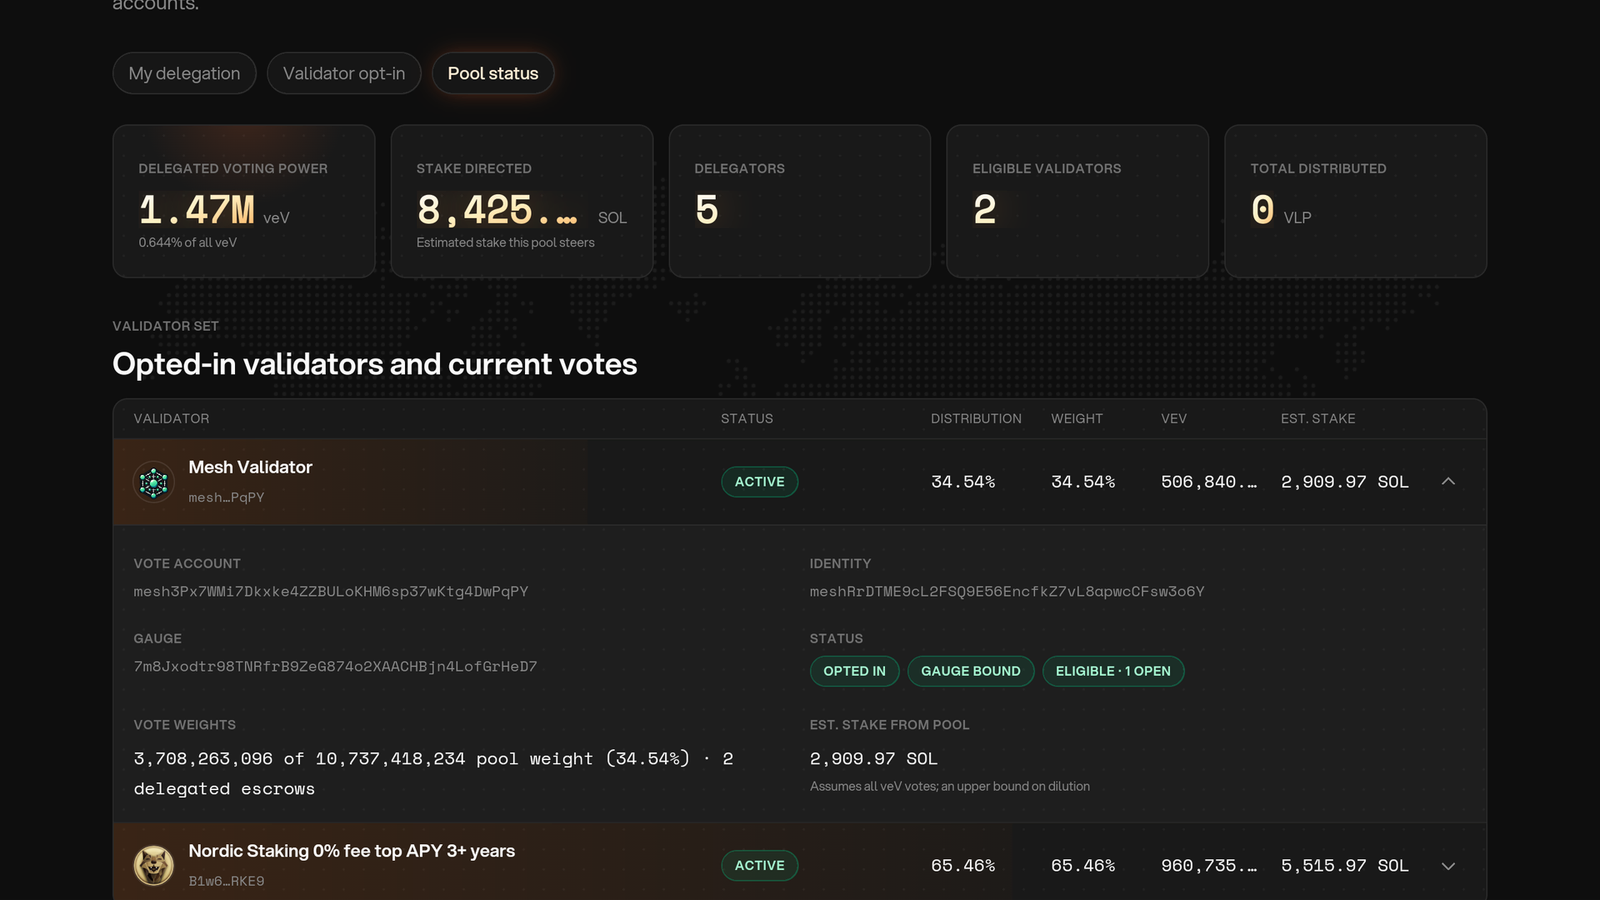Click the 0.644% of all veV text
Viewport: 1600px width, 900px height.
pos(188,243)
